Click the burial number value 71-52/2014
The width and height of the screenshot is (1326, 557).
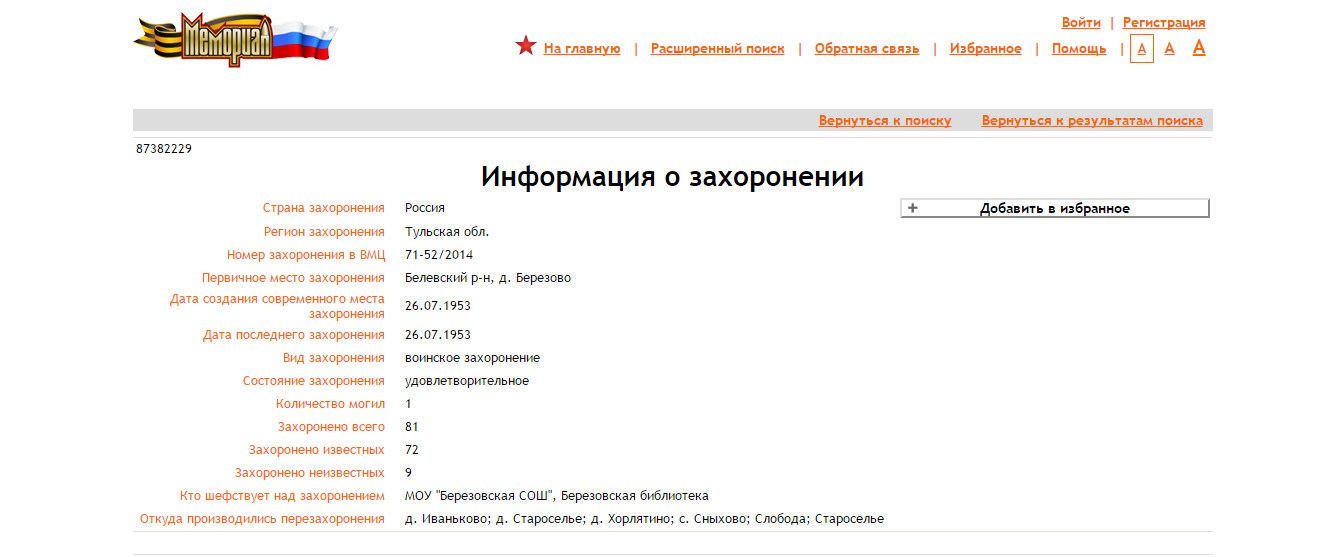click(x=439, y=254)
